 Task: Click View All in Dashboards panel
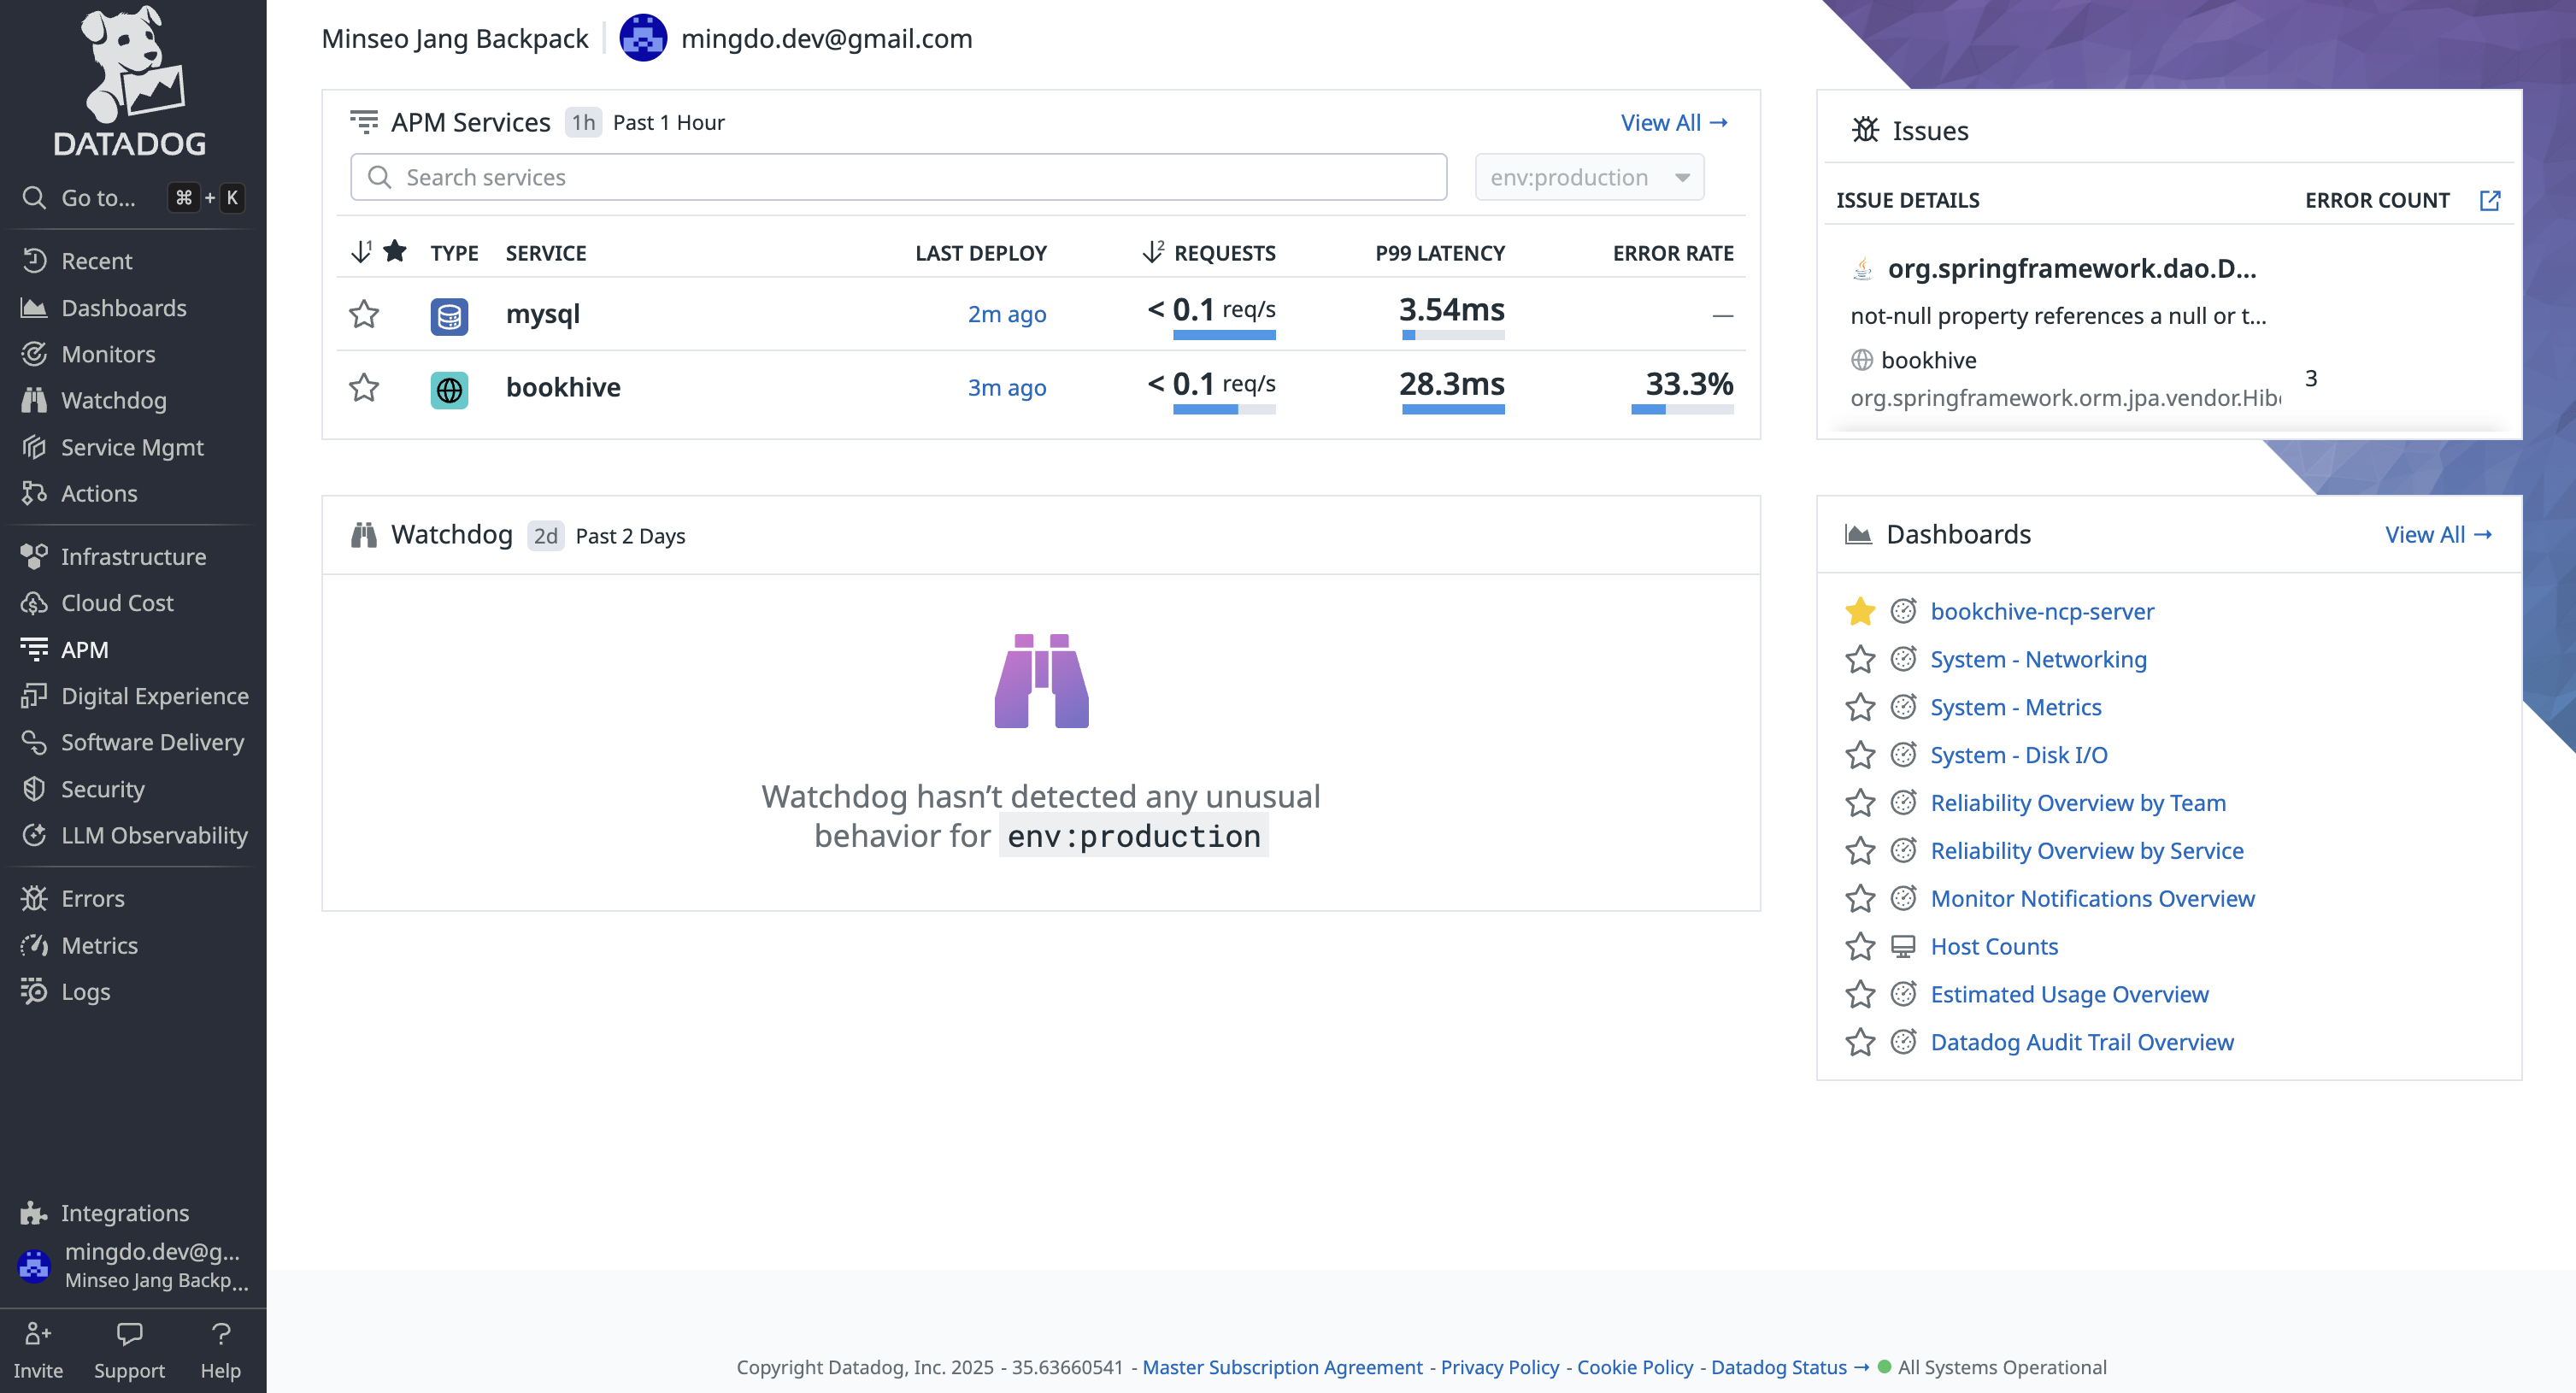pyautogui.click(x=2438, y=534)
